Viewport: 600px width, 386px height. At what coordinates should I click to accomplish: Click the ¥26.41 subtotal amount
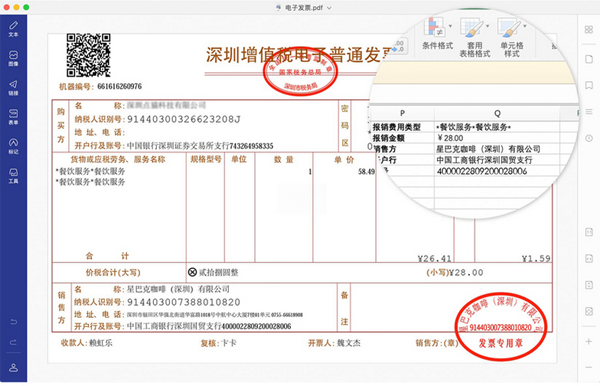tap(434, 259)
